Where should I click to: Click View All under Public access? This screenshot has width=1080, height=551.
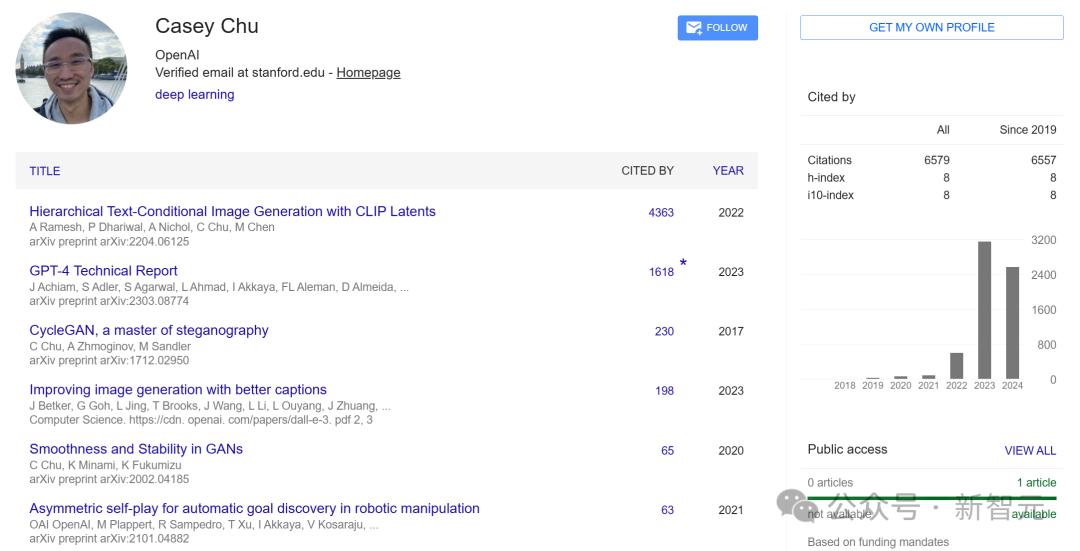coord(1030,450)
